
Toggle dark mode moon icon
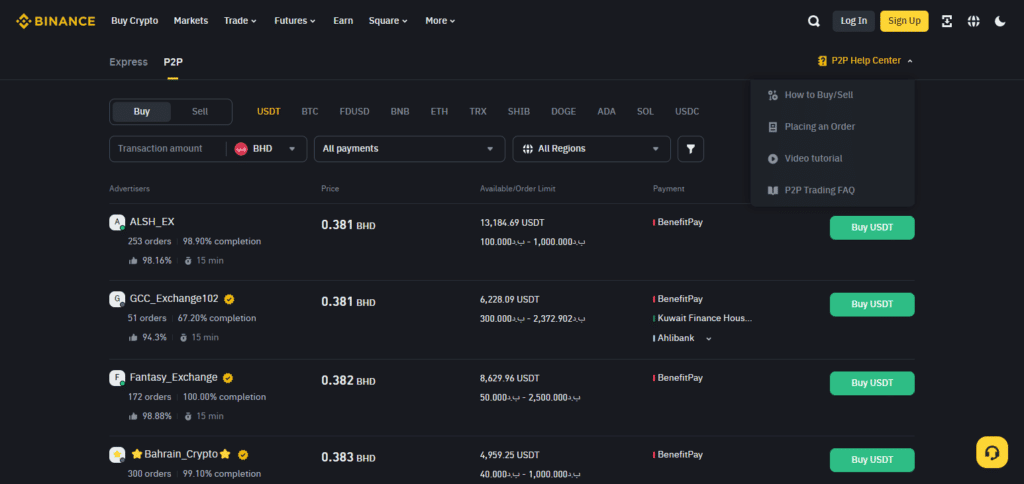coord(1000,21)
